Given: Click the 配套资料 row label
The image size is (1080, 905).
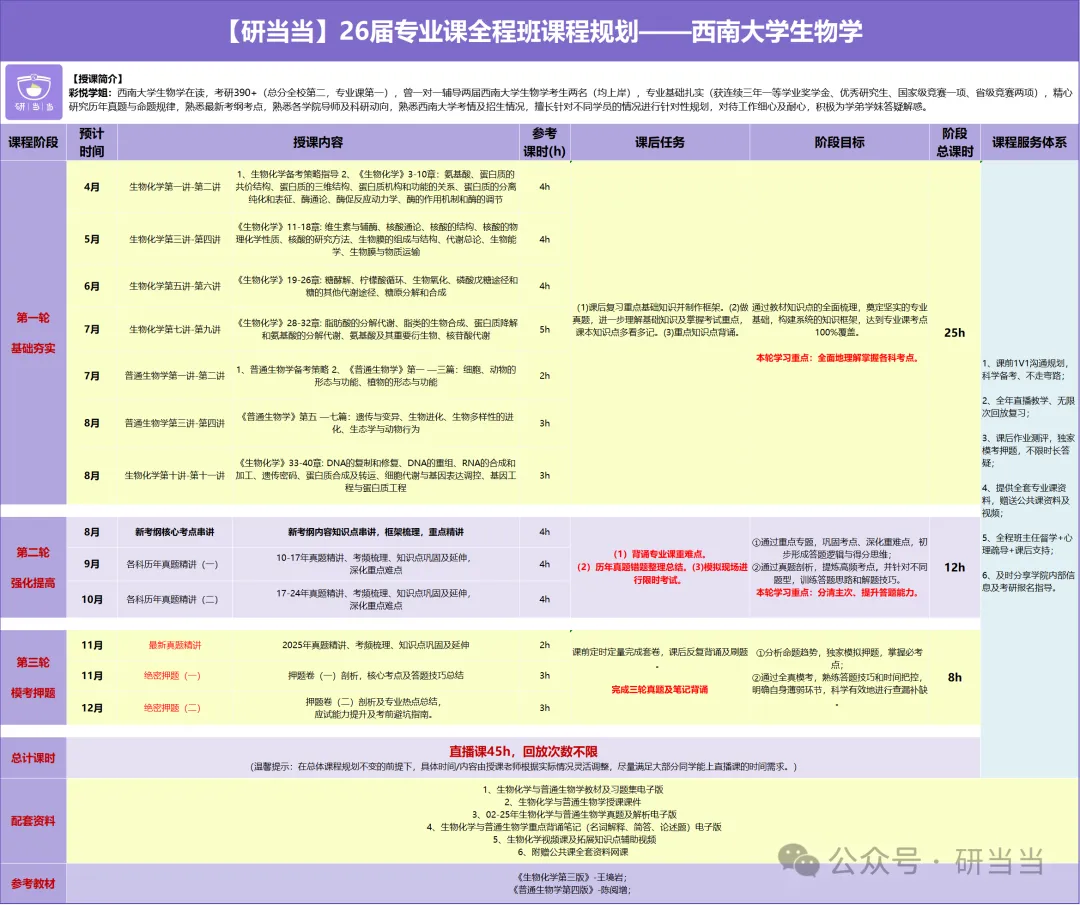Looking at the screenshot, I should click(33, 822).
